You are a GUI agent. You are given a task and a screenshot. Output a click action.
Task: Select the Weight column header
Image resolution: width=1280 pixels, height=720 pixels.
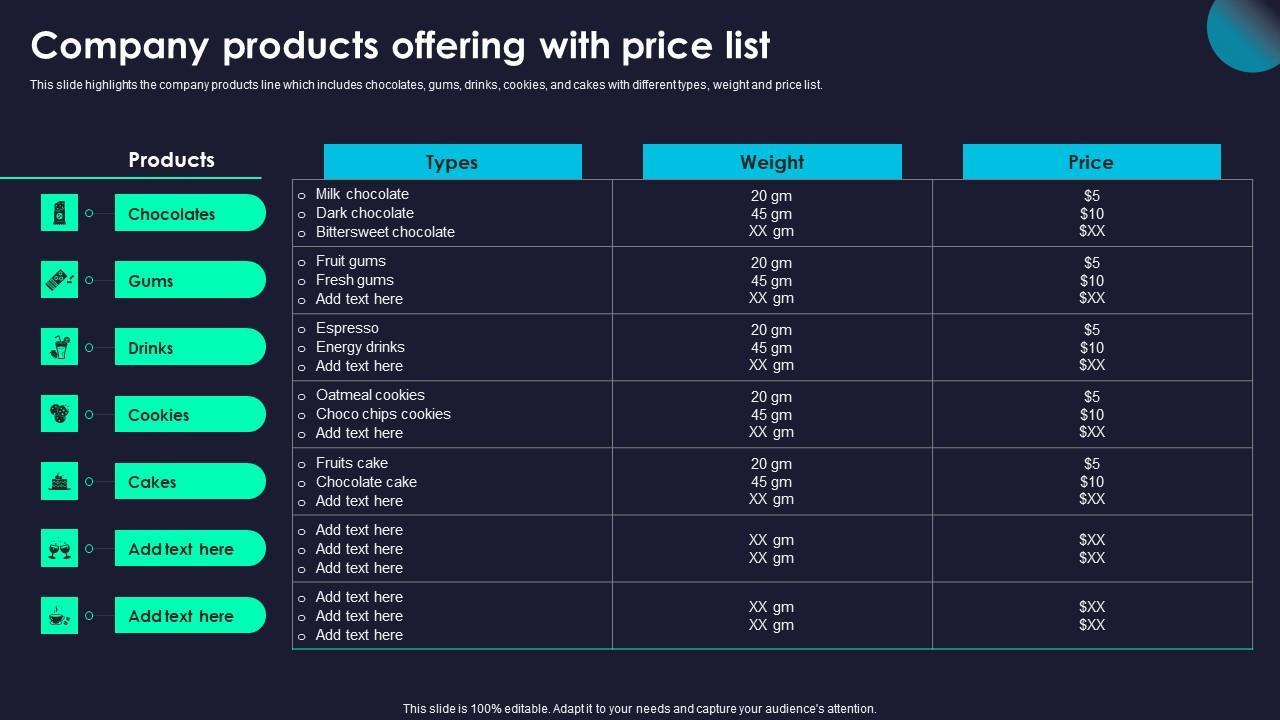coord(772,162)
